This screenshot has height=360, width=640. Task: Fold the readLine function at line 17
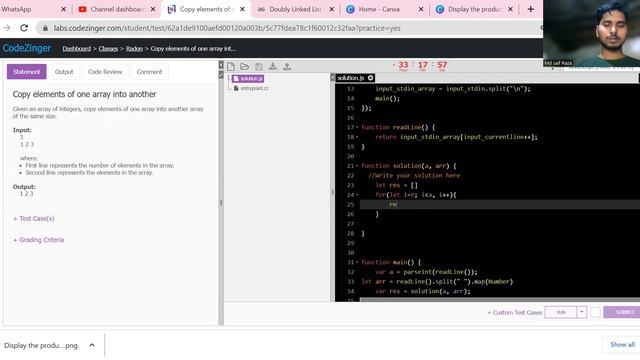tap(357, 127)
